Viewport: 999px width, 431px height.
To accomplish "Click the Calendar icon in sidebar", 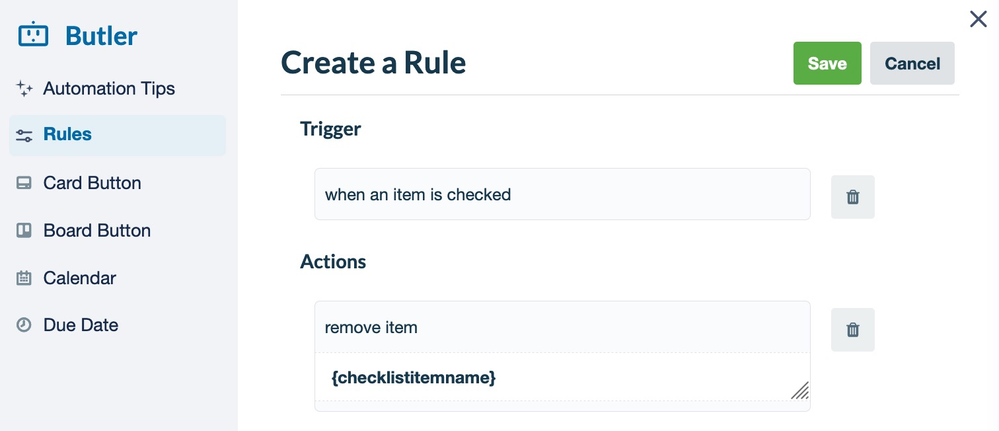I will tap(24, 279).
